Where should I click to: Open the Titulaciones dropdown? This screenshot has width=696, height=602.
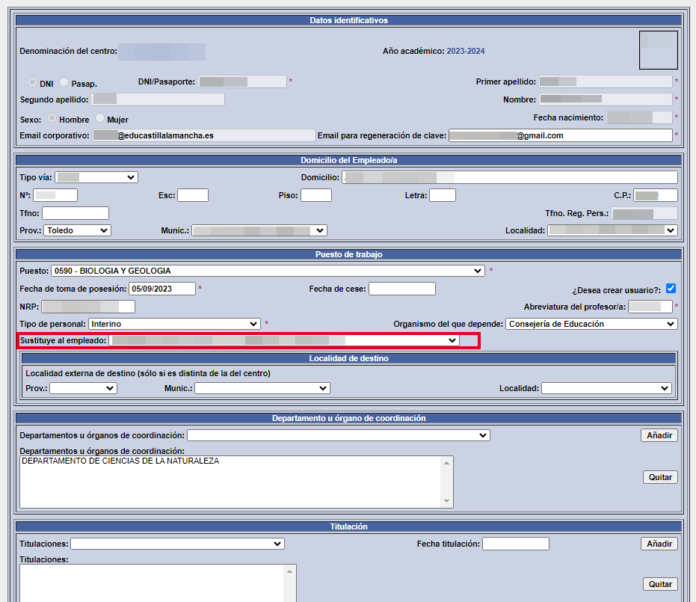[177, 544]
